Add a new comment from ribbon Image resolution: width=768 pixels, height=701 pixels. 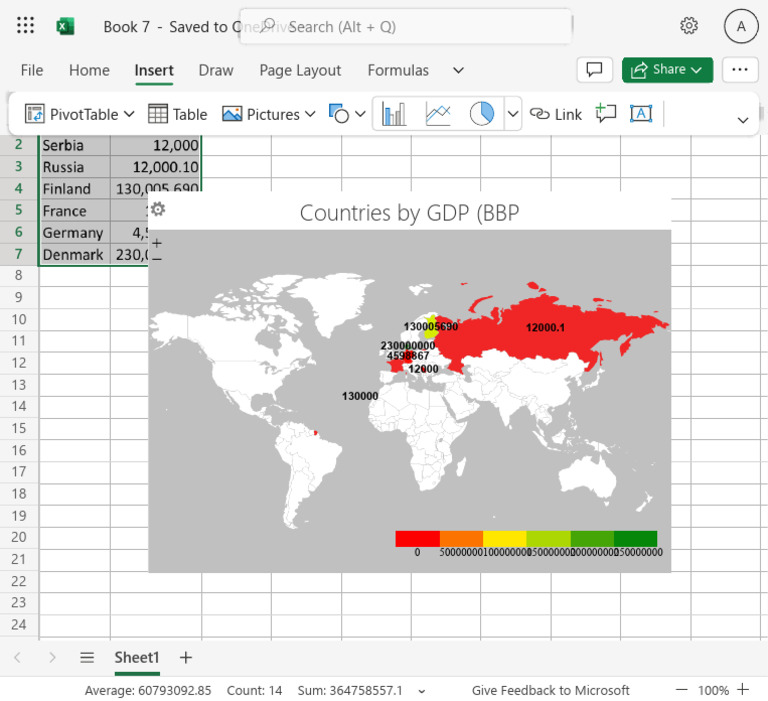pos(605,114)
